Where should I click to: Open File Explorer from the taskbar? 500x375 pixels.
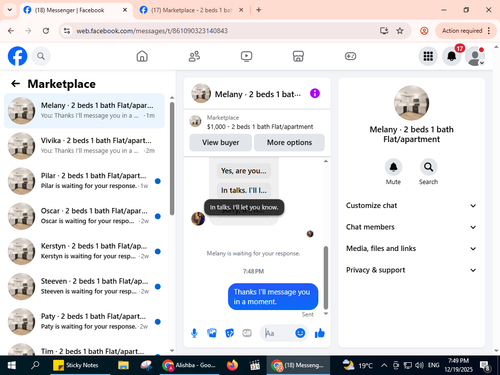[x=123, y=365]
